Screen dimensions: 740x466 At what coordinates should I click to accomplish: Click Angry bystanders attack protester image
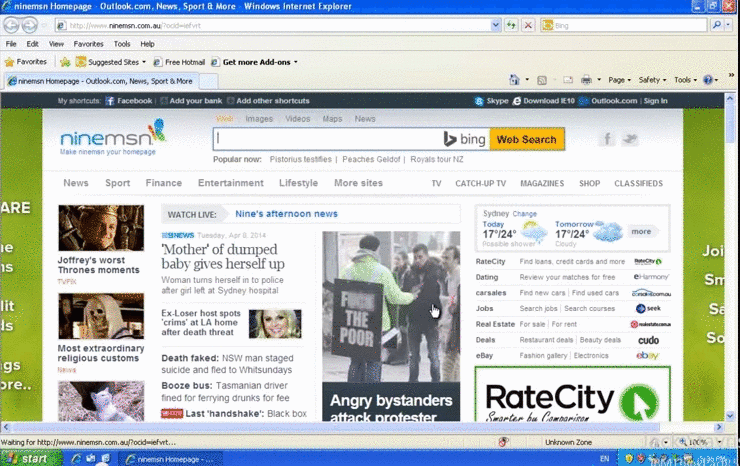391,306
